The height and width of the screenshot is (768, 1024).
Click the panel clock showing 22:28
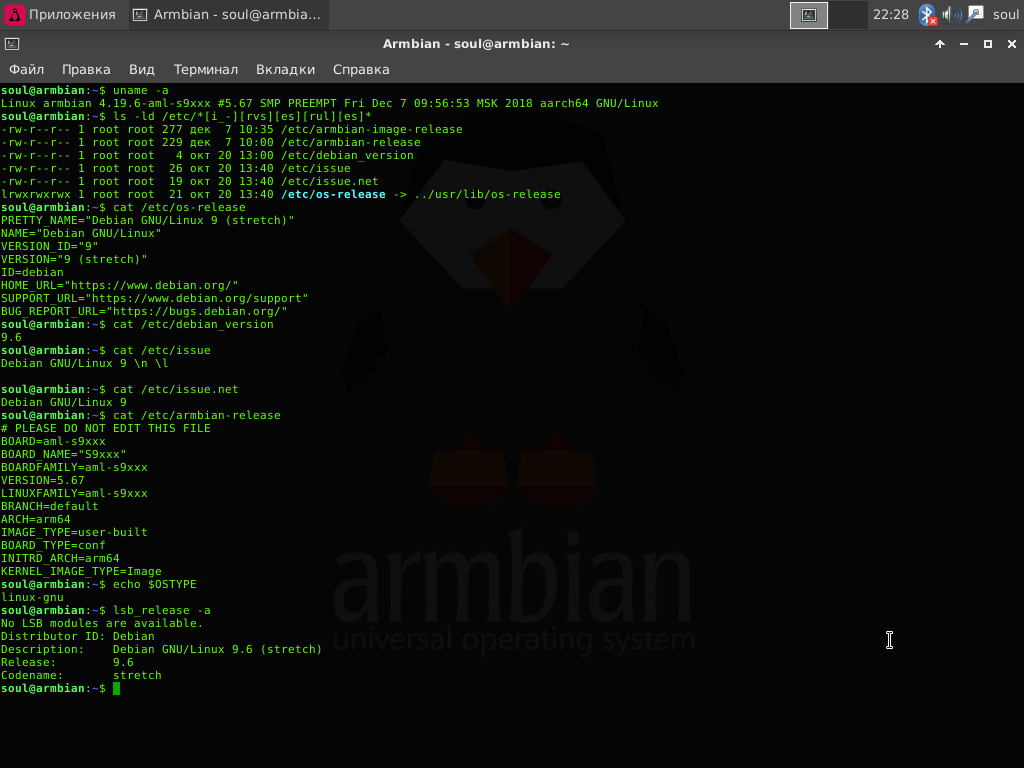point(890,14)
